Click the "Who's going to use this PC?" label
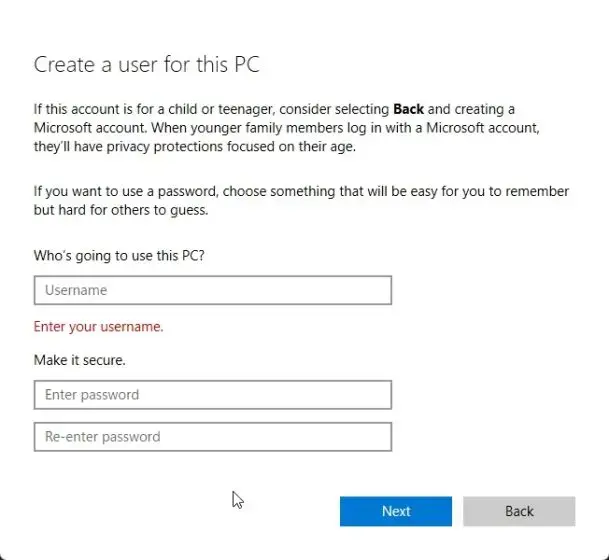 click(119, 254)
